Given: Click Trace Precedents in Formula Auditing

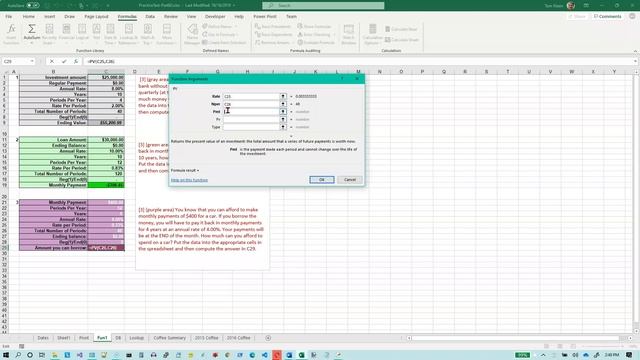Looking at the screenshot, I should tap(273, 27).
